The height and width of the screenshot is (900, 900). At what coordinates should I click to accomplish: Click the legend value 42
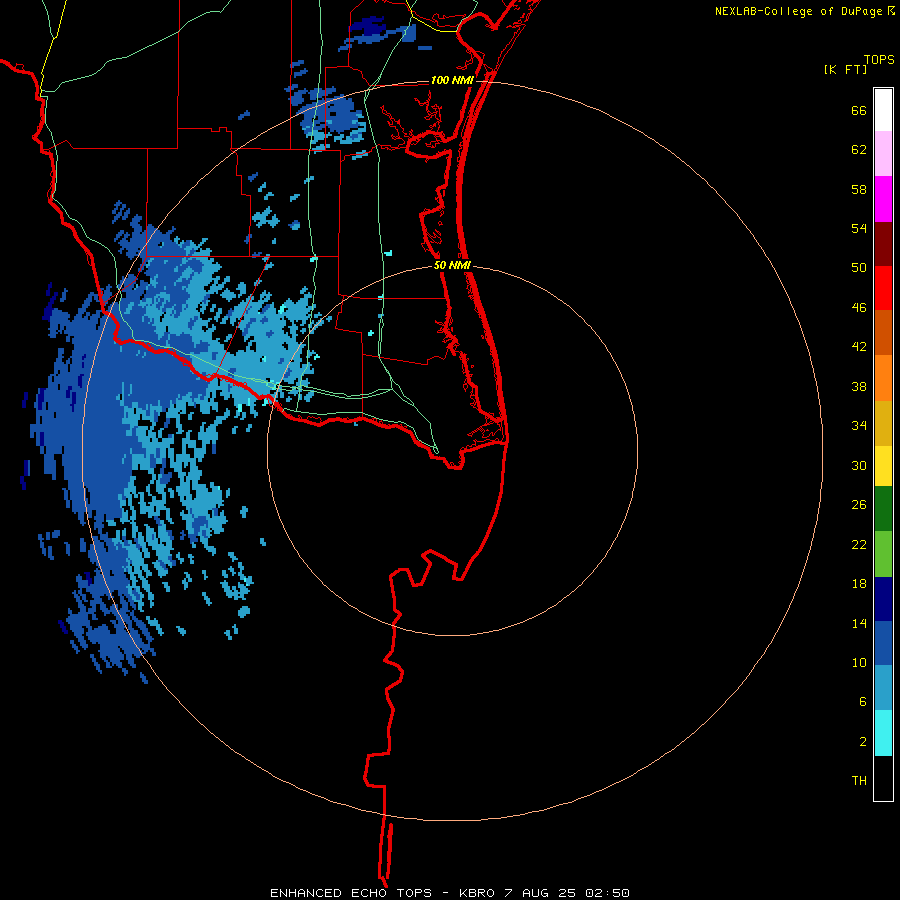pyautogui.click(x=859, y=347)
